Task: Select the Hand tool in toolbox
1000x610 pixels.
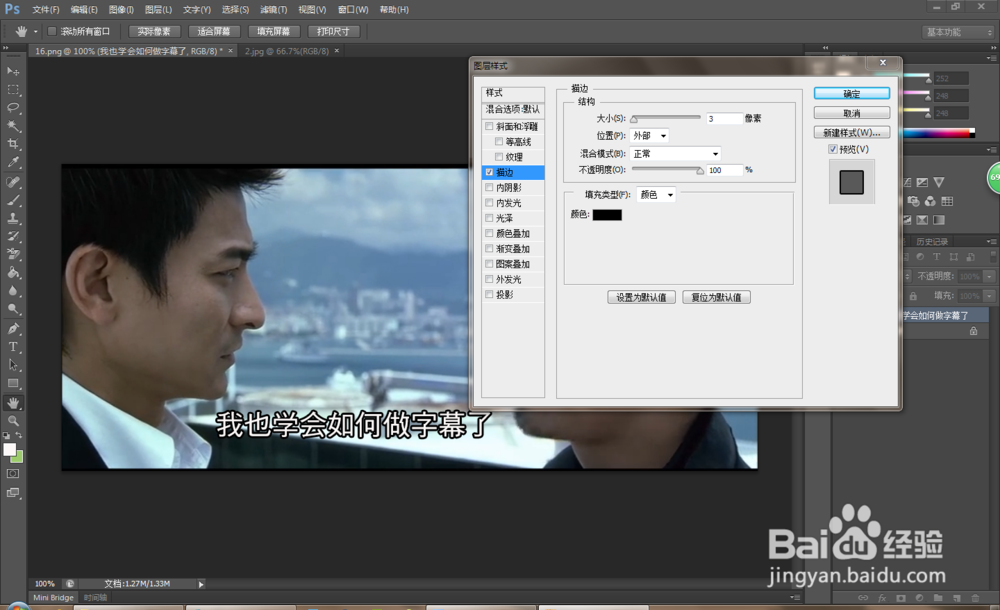Action: point(13,403)
